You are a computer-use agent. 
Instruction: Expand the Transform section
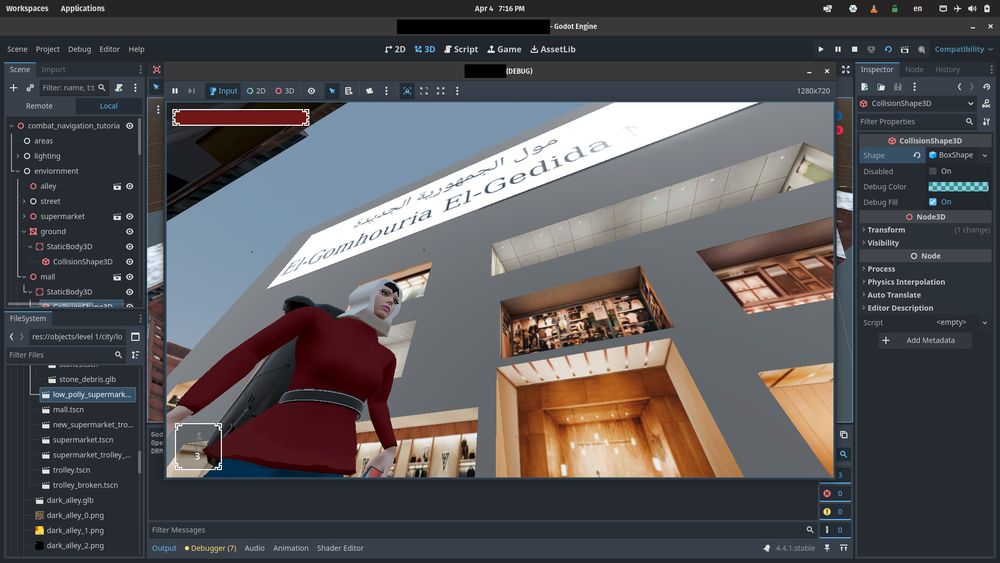click(x=886, y=230)
